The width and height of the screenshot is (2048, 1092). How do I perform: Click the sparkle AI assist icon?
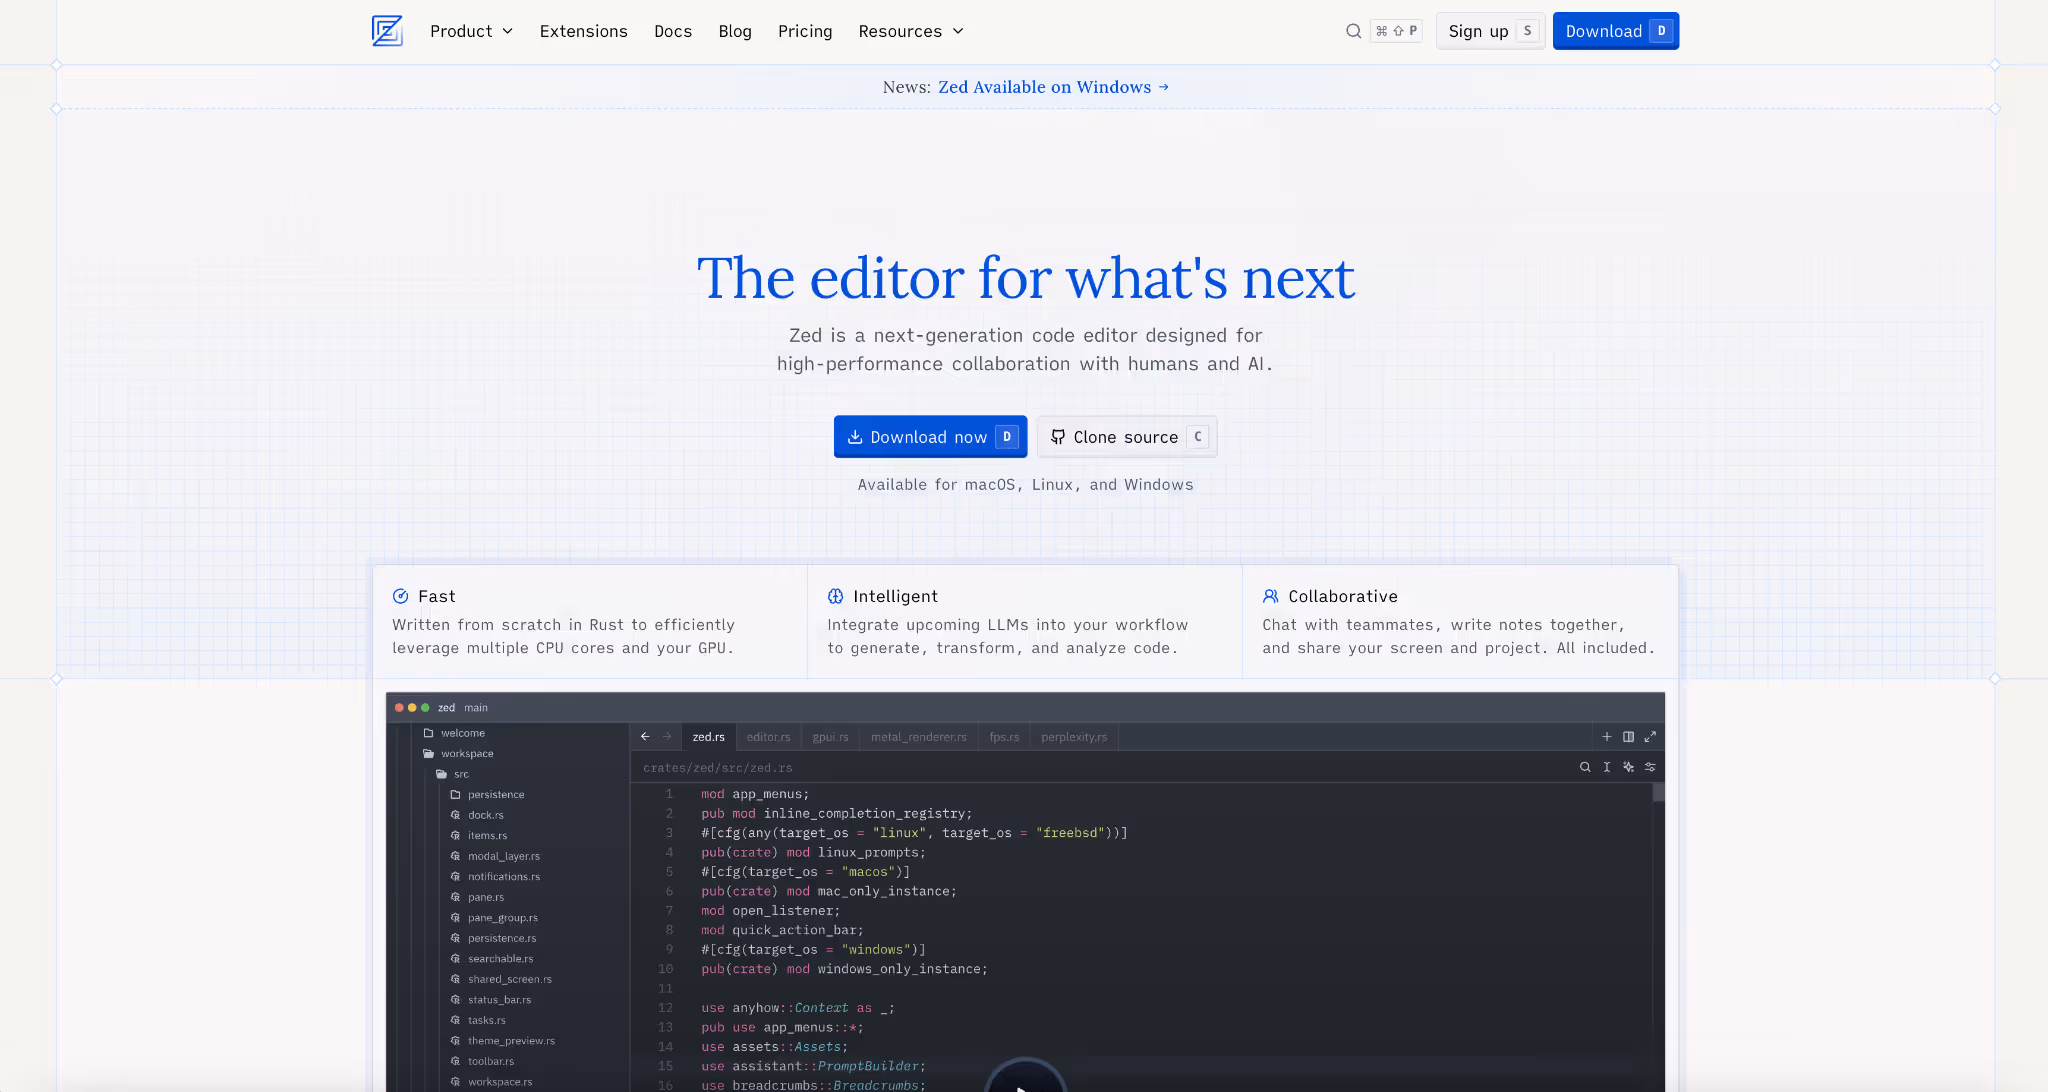click(1628, 767)
